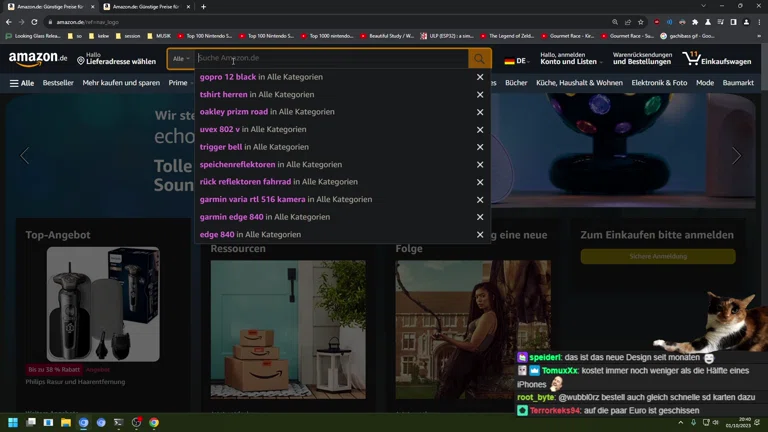Image resolution: width=768 pixels, height=432 pixels.
Task: Open the Alle search category dropdown
Action: pos(181,59)
